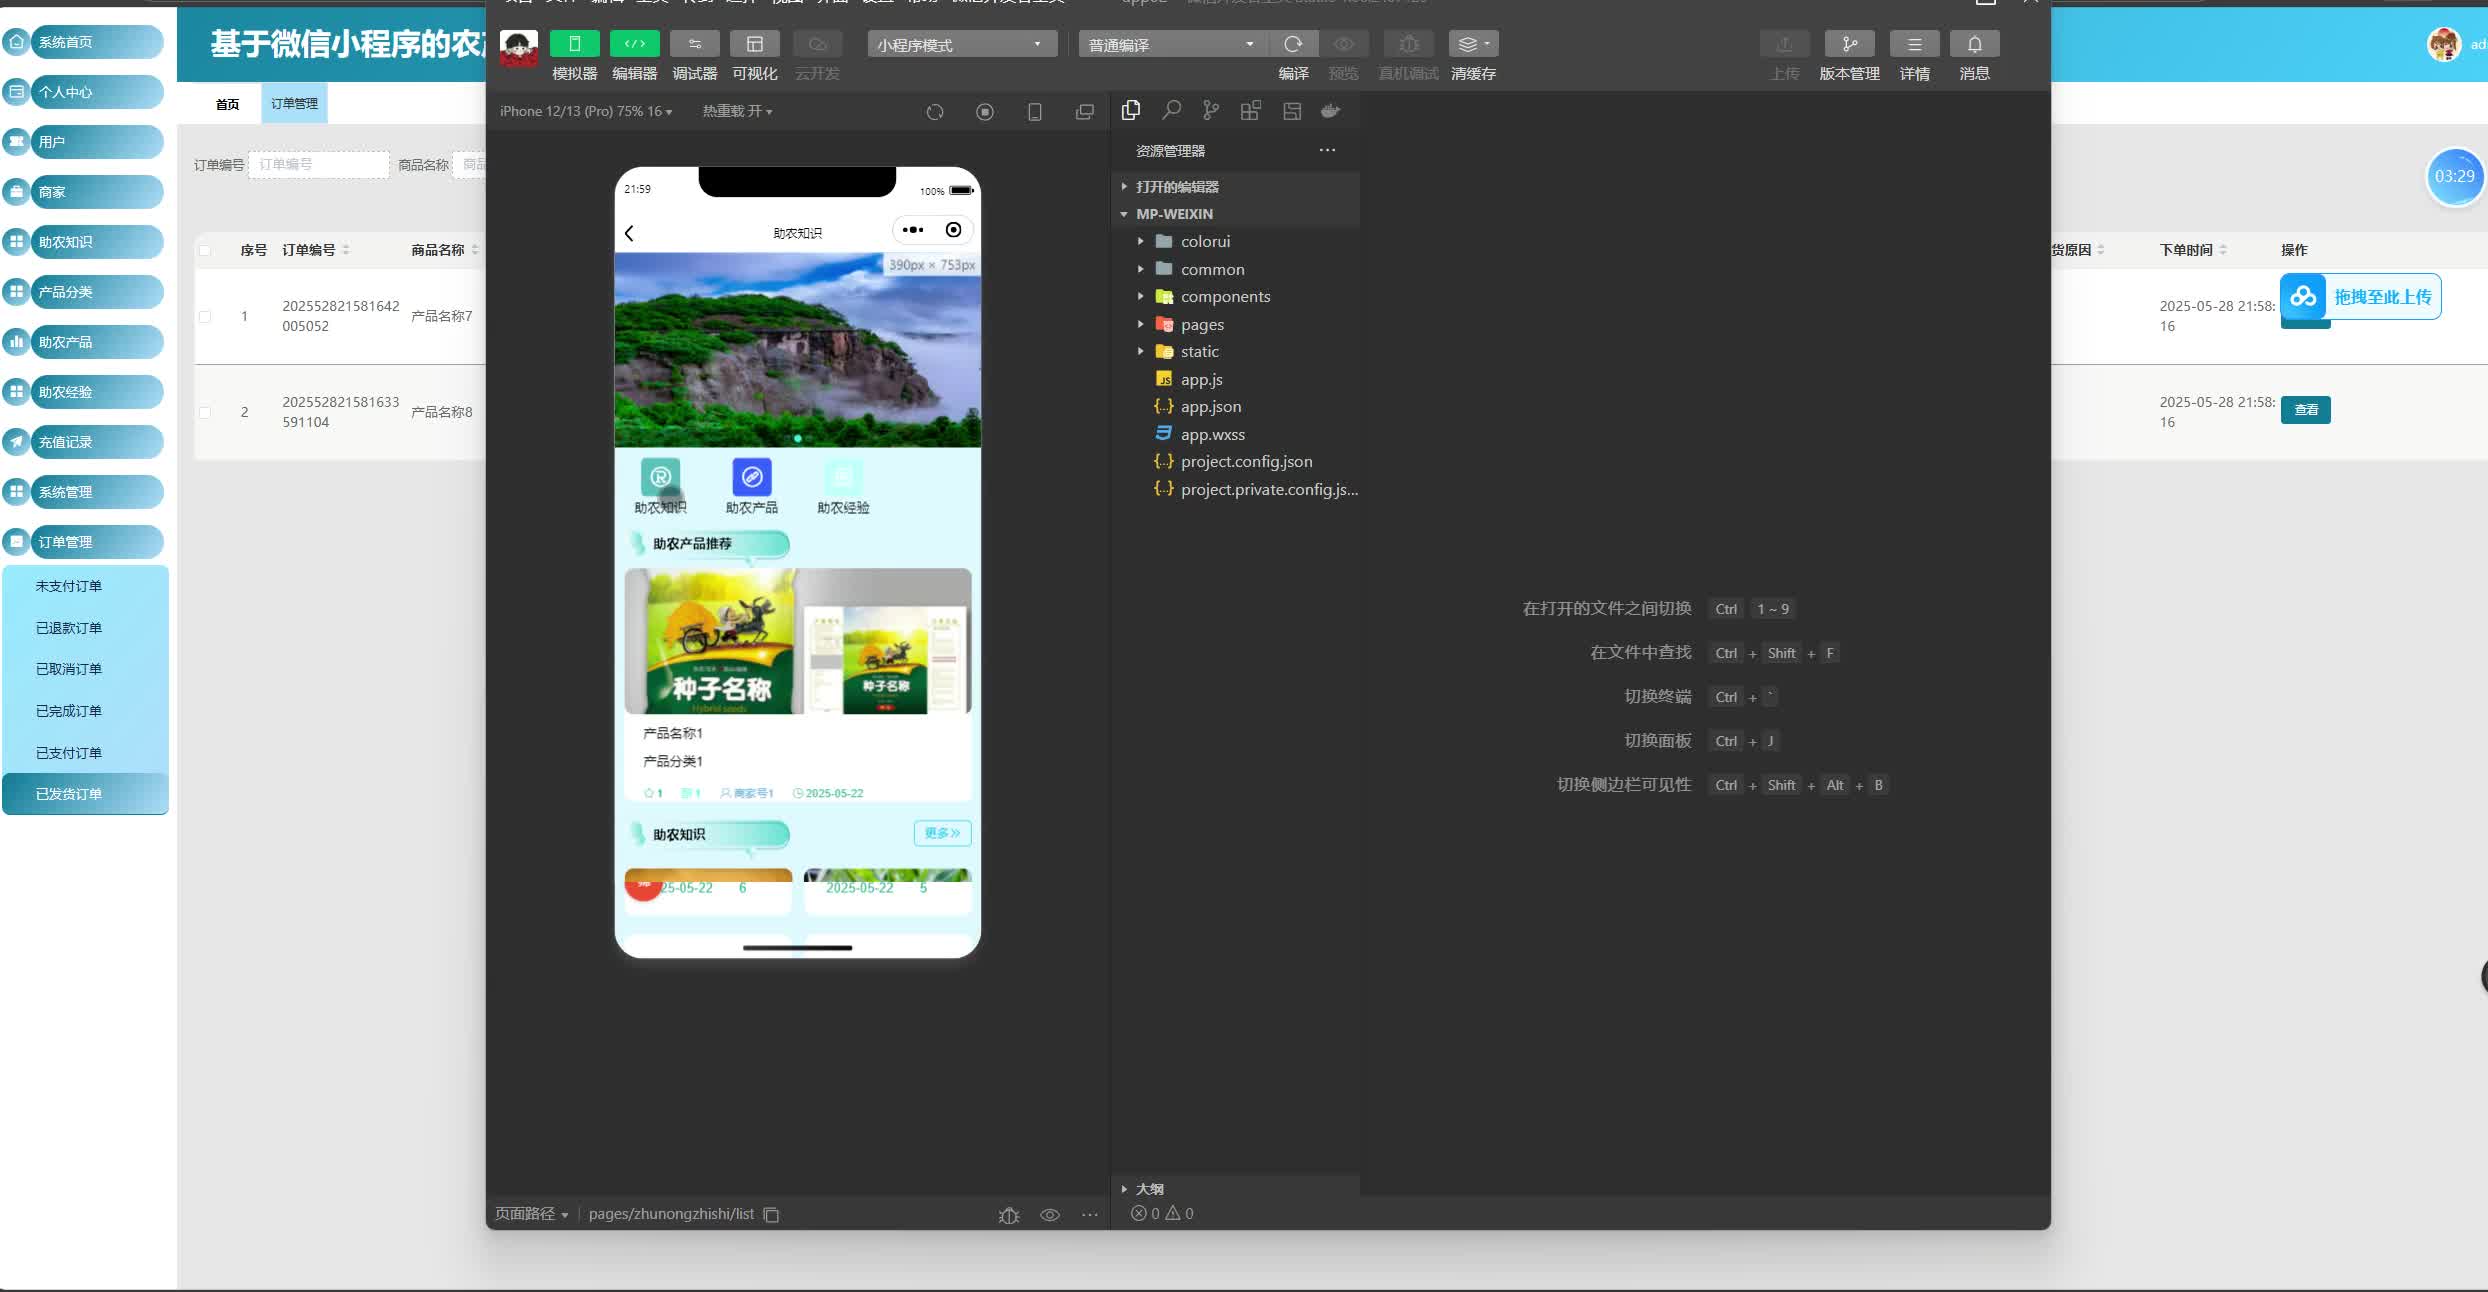
Task: Select 已完成订单 in sidebar menu
Action: tap(69, 711)
